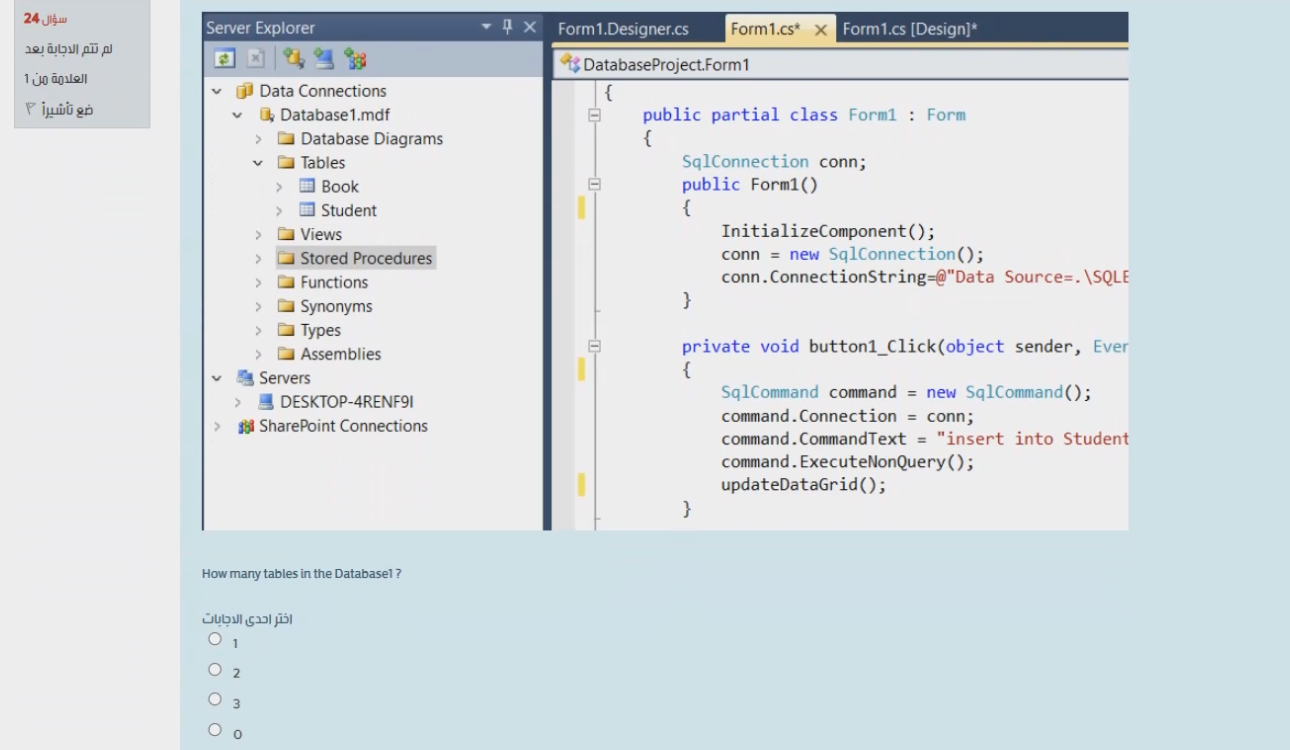This screenshot has height=750, width=1290.
Task: Click the Add SharePoint Connection toolbar icon
Action: 355,59
